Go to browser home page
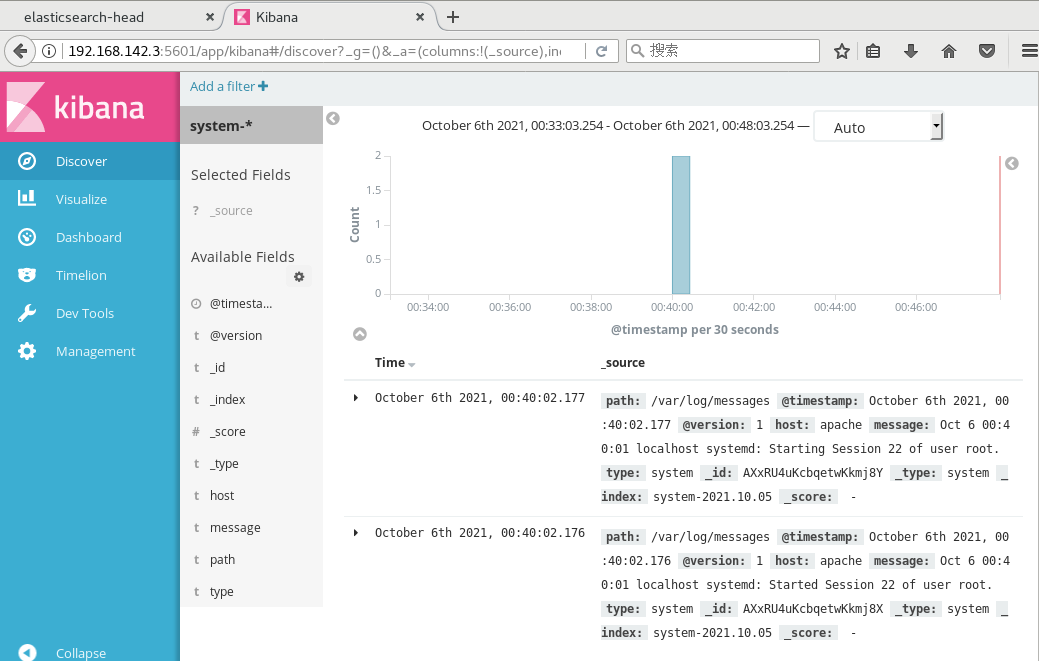 (949, 51)
